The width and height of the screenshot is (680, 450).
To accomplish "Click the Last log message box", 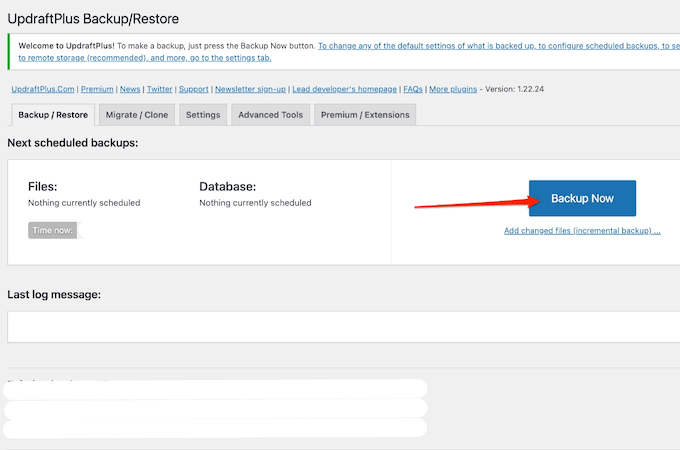I will pyautogui.click(x=343, y=326).
